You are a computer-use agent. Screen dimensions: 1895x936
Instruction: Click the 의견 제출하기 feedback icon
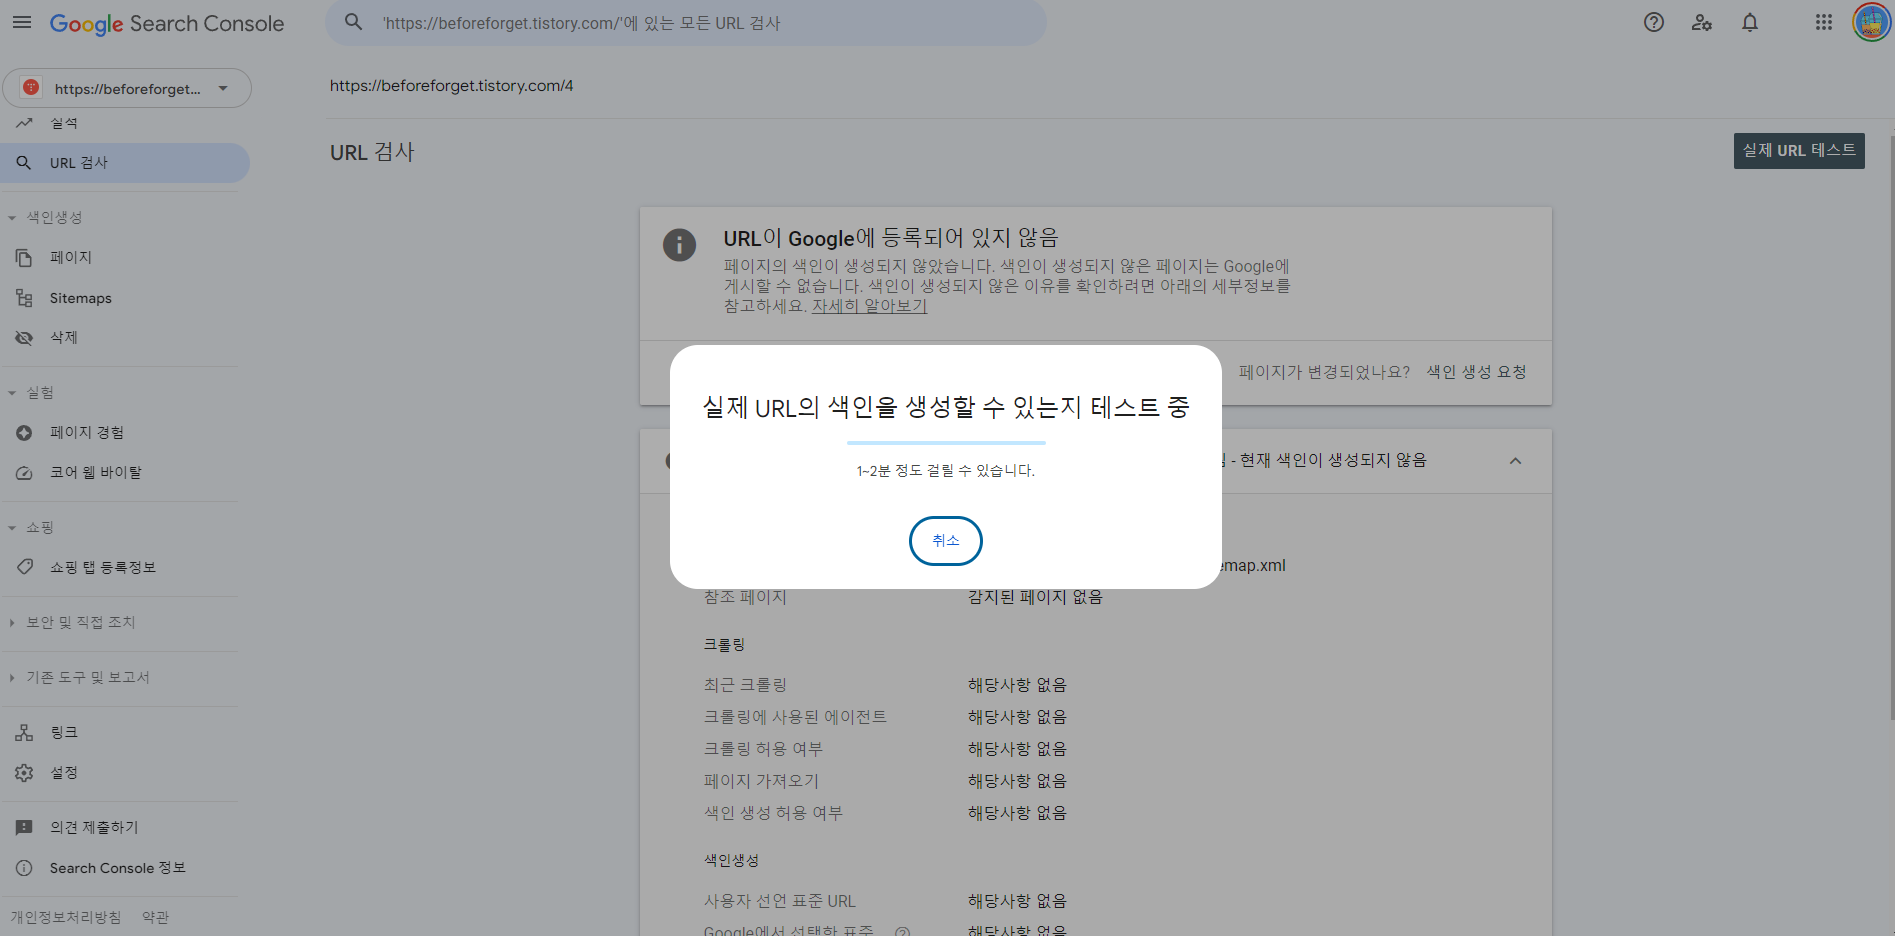(x=24, y=828)
